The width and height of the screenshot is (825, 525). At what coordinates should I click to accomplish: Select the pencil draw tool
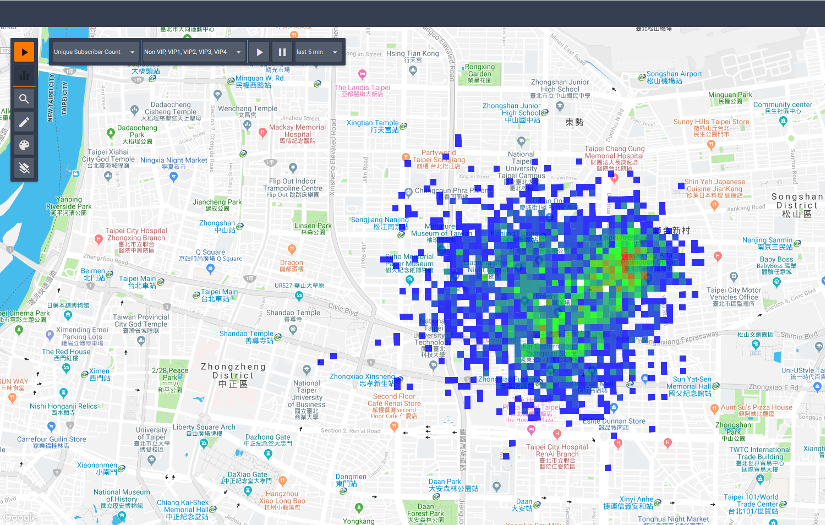tap(24, 122)
